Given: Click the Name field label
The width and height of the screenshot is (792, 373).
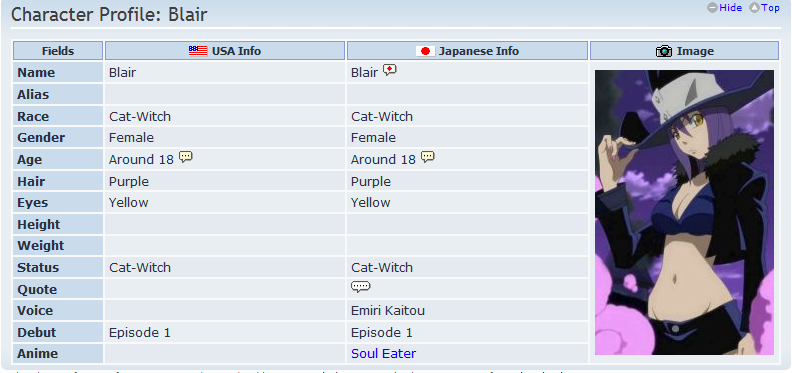Looking at the screenshot, I should [x=36, y=73].
